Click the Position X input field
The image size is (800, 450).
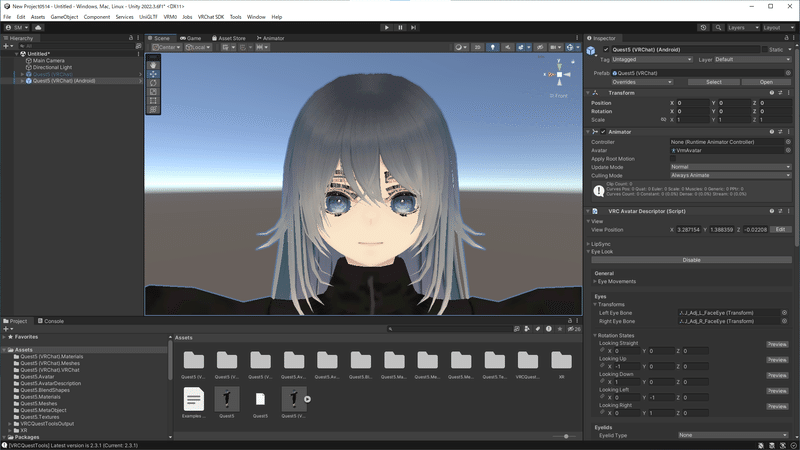pyautogui.click(x=692, y=103)
